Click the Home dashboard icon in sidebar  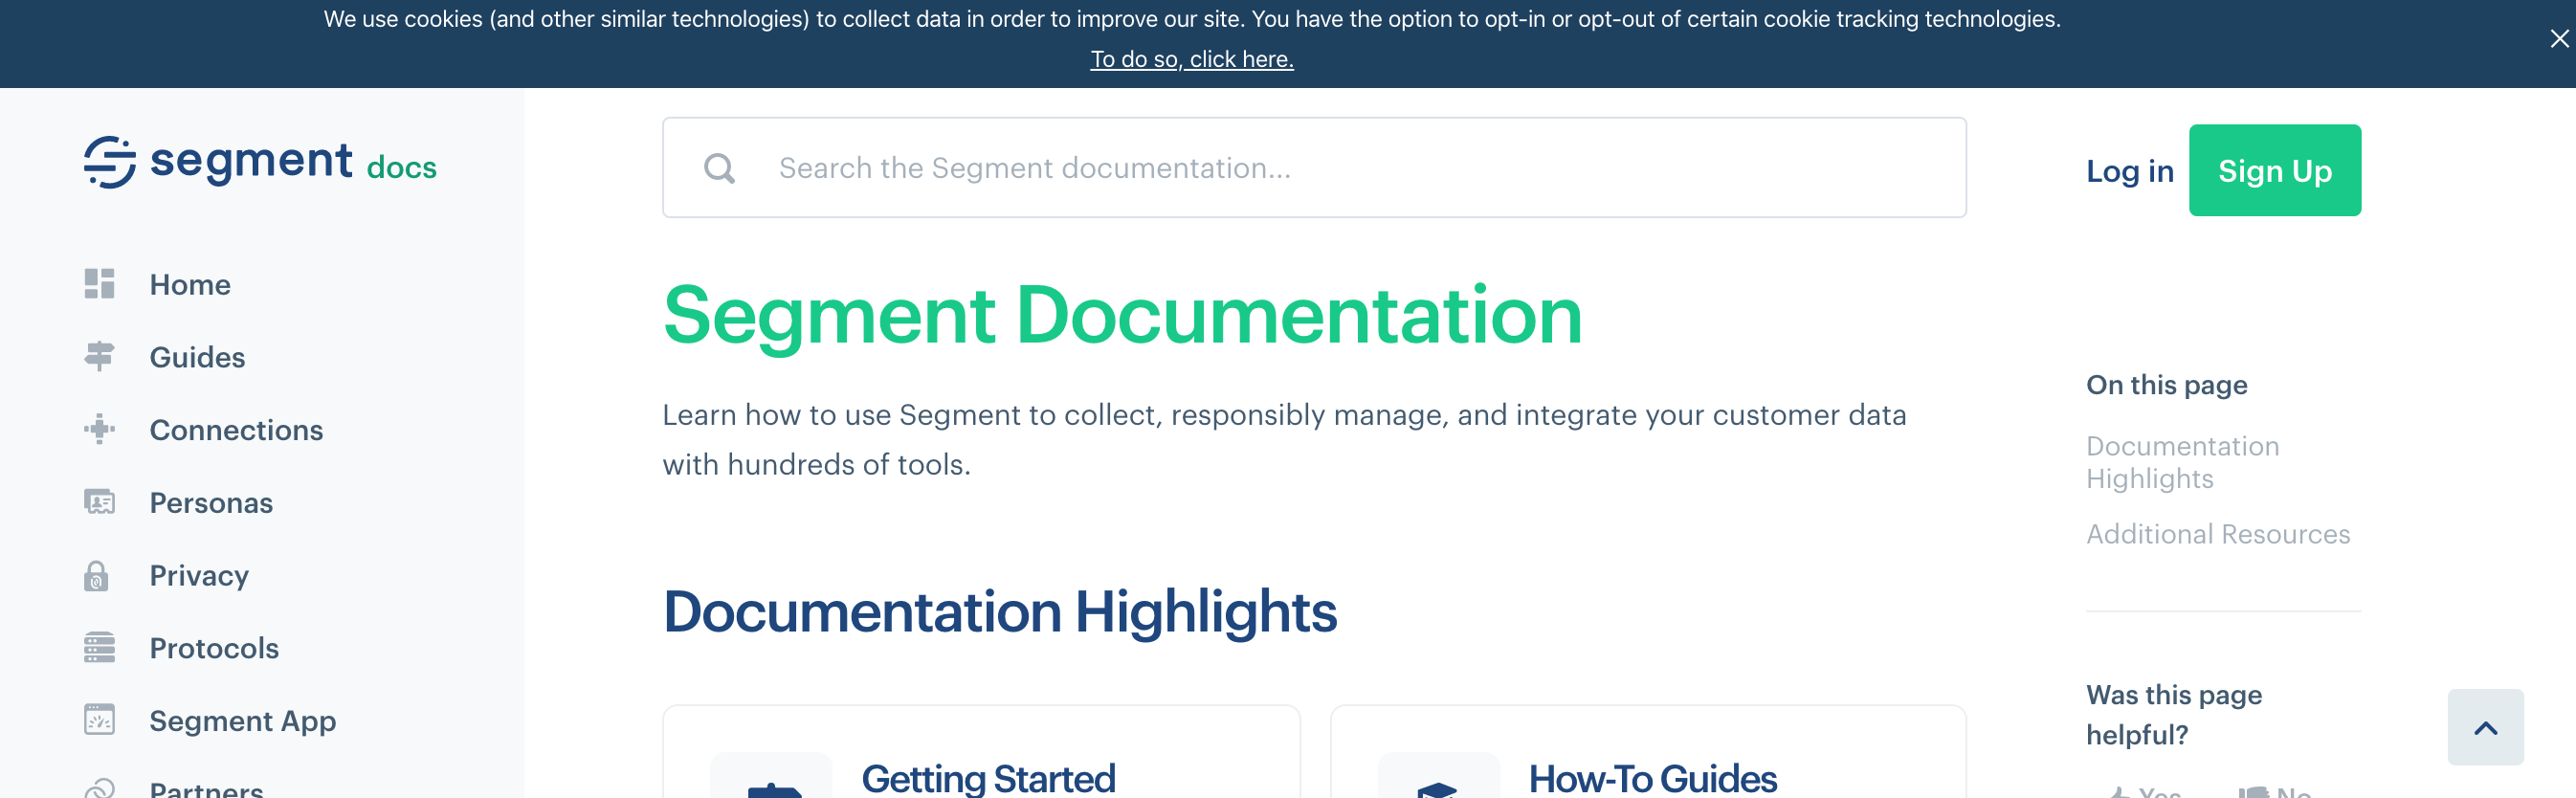(x=99, y=284)
